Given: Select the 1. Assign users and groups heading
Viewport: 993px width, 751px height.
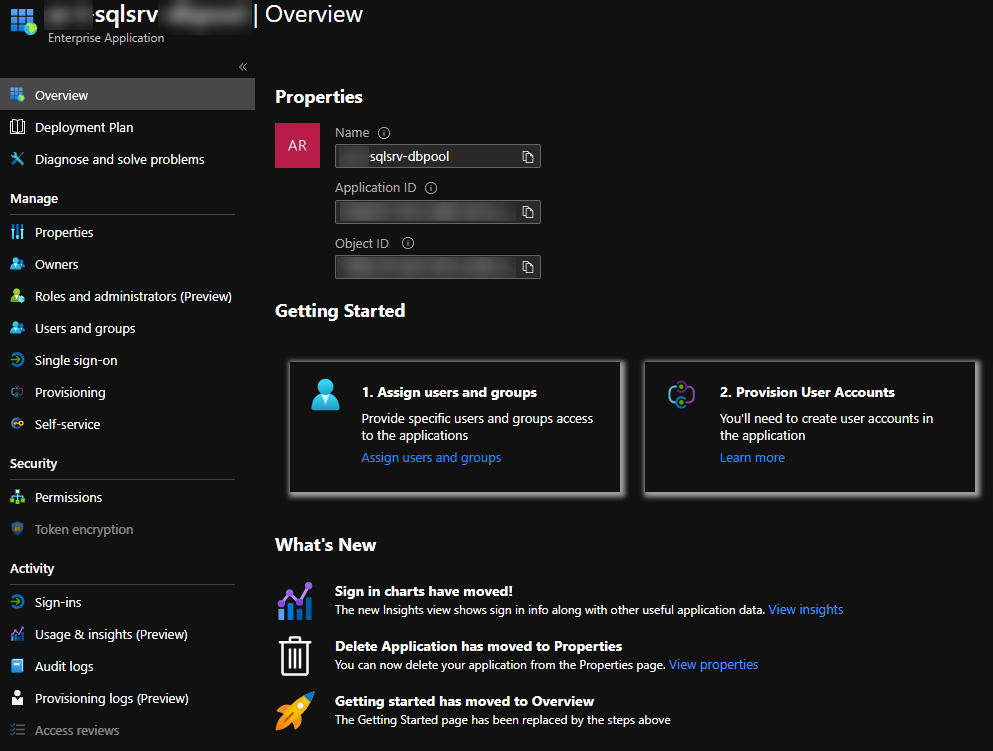Looking at the screenshot, I should tap(449, 392).
